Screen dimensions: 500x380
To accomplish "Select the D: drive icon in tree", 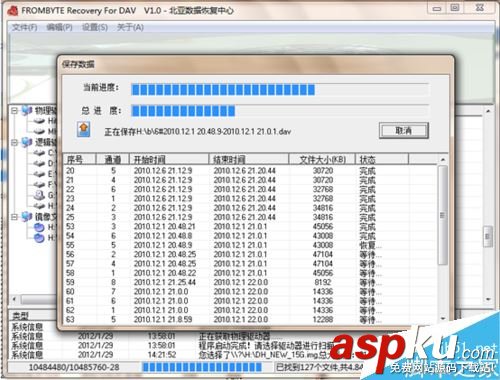I will [39, 164].
